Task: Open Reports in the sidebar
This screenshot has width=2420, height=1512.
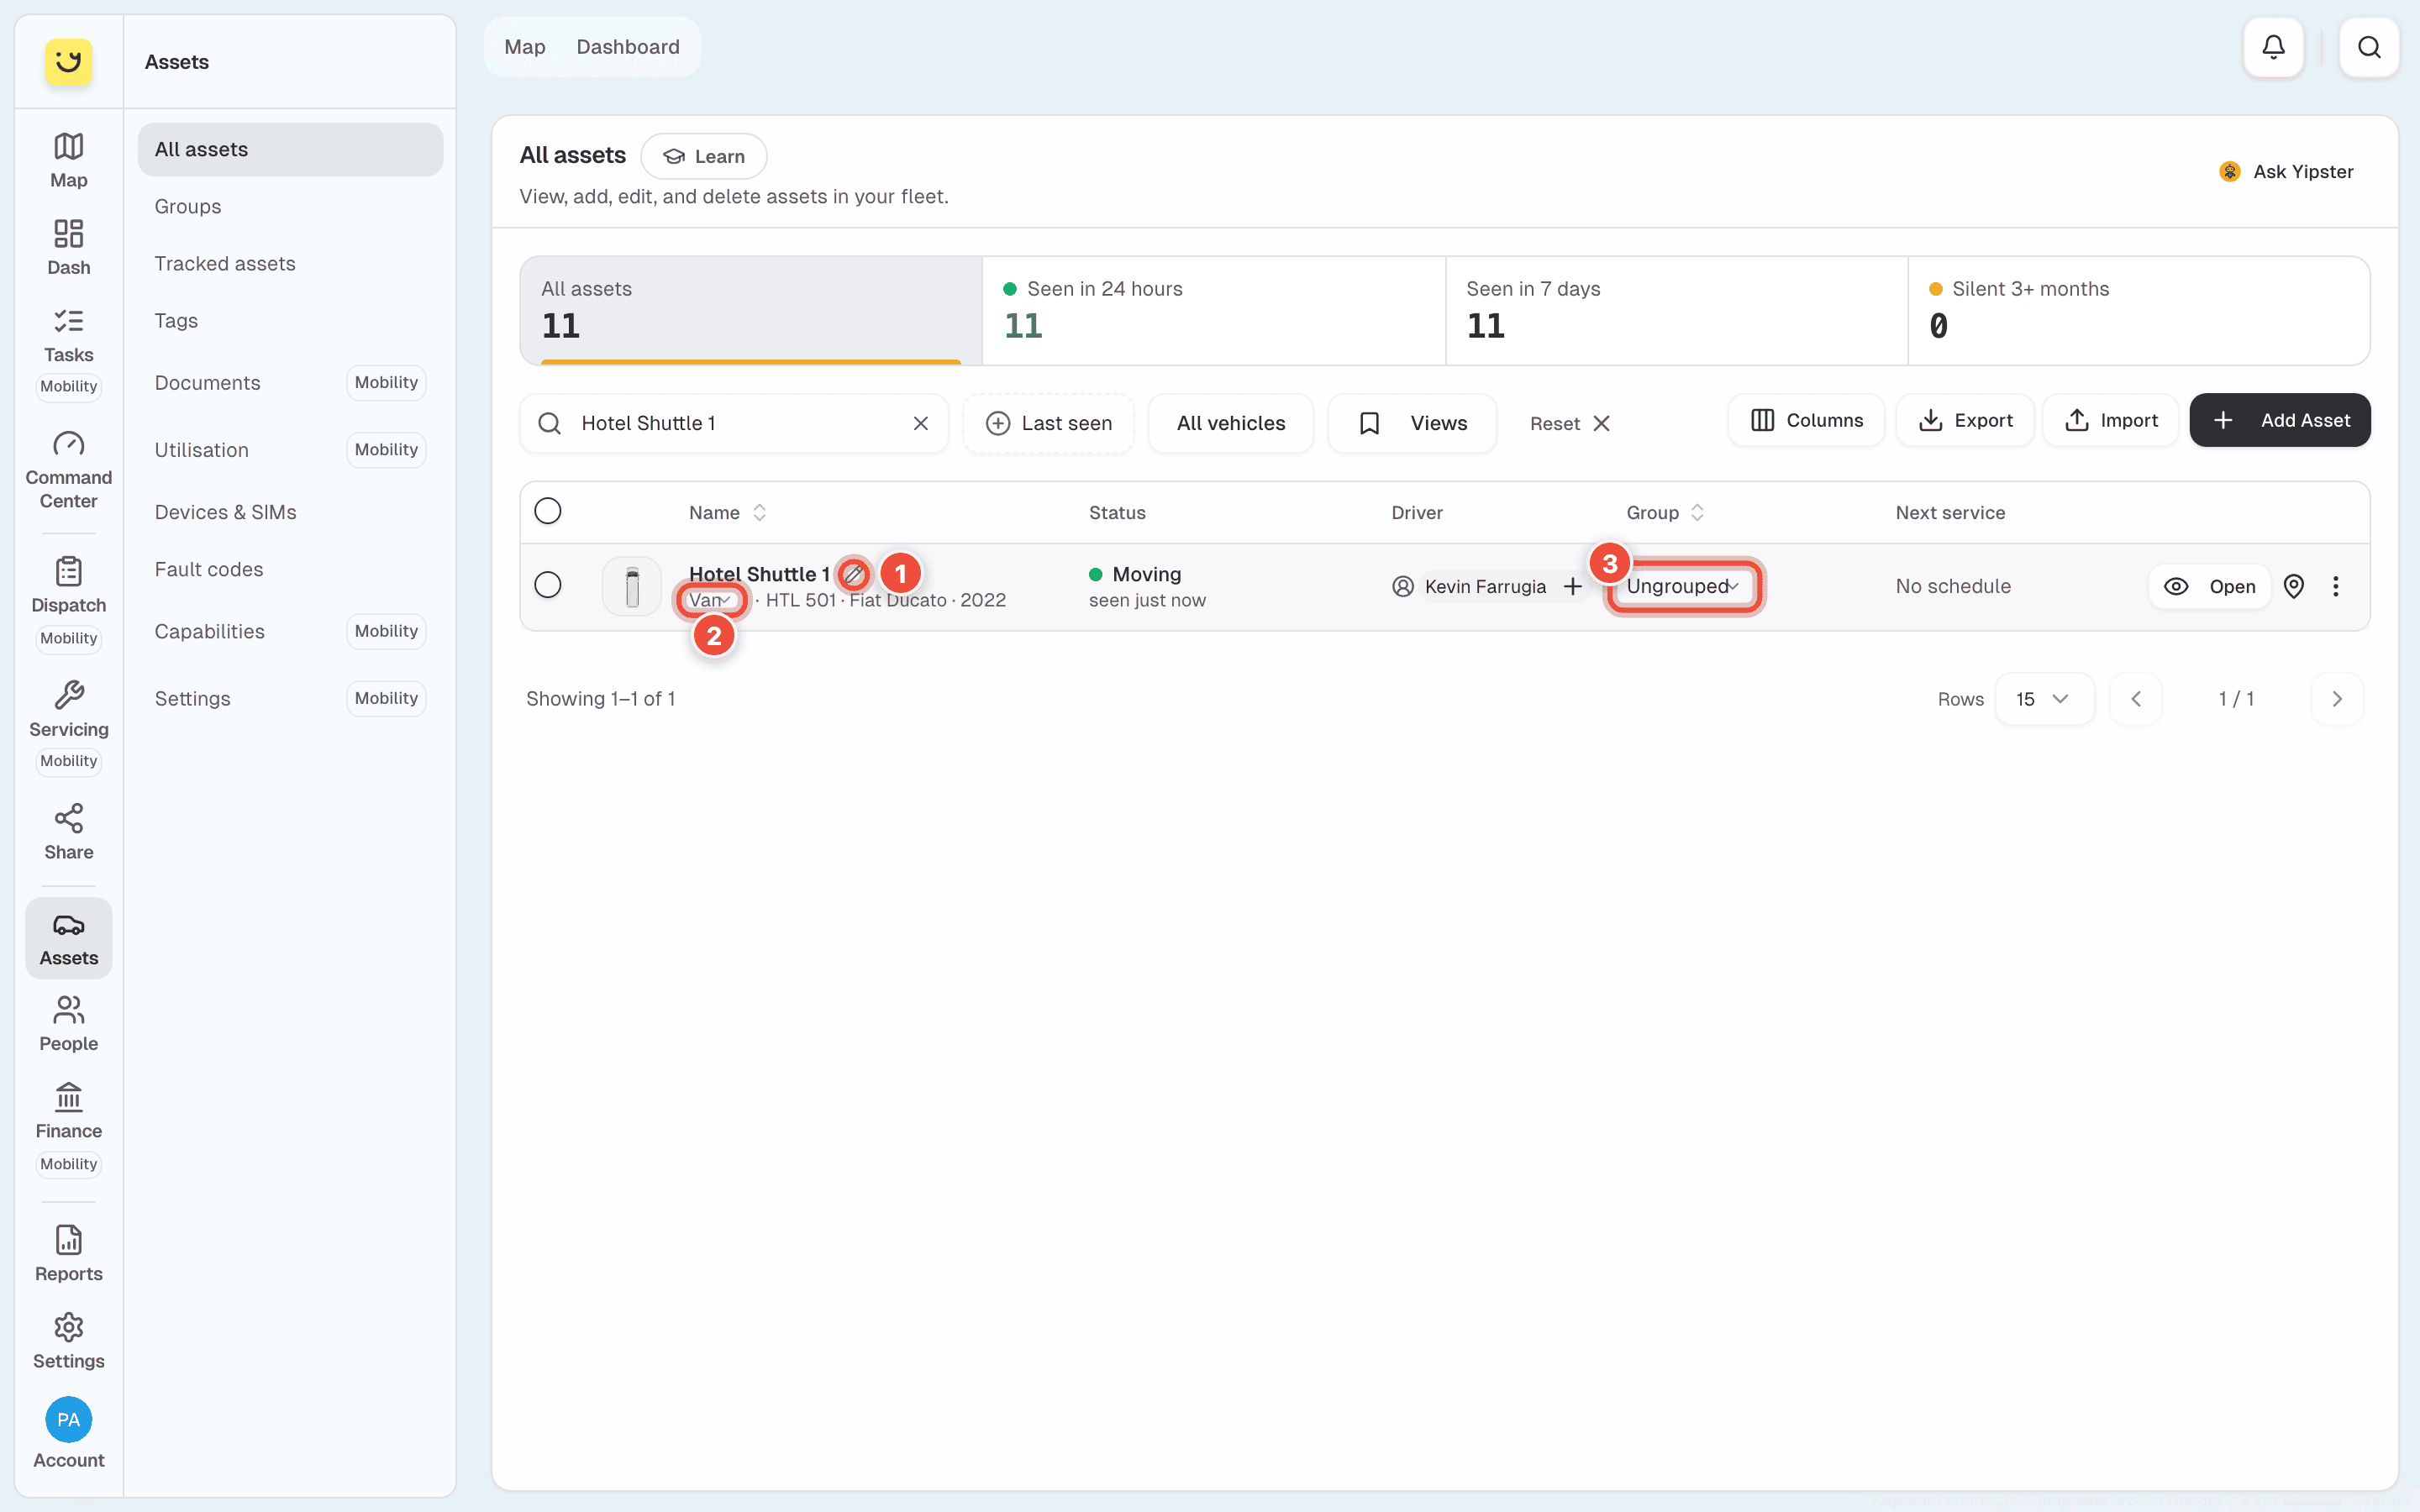Action: [x=68, y=1253]
